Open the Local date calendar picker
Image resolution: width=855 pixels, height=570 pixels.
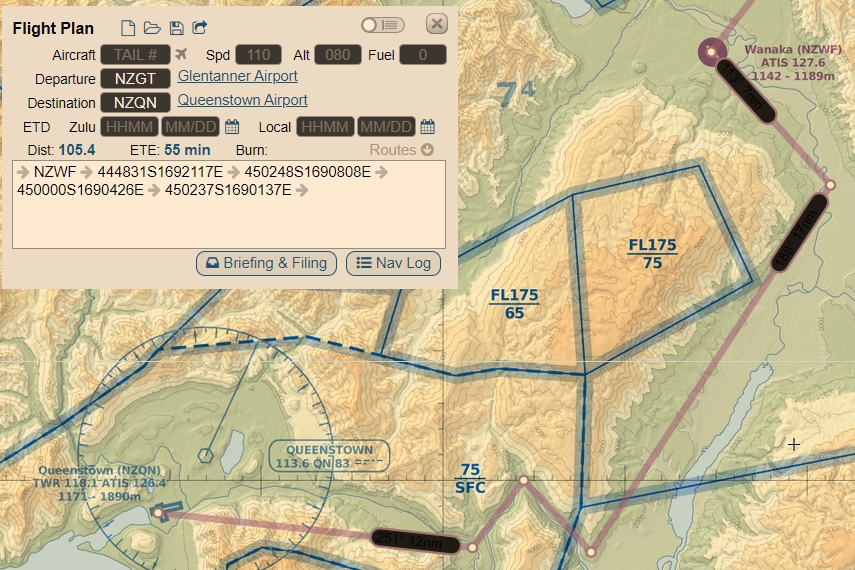click(x=428, y=127)
